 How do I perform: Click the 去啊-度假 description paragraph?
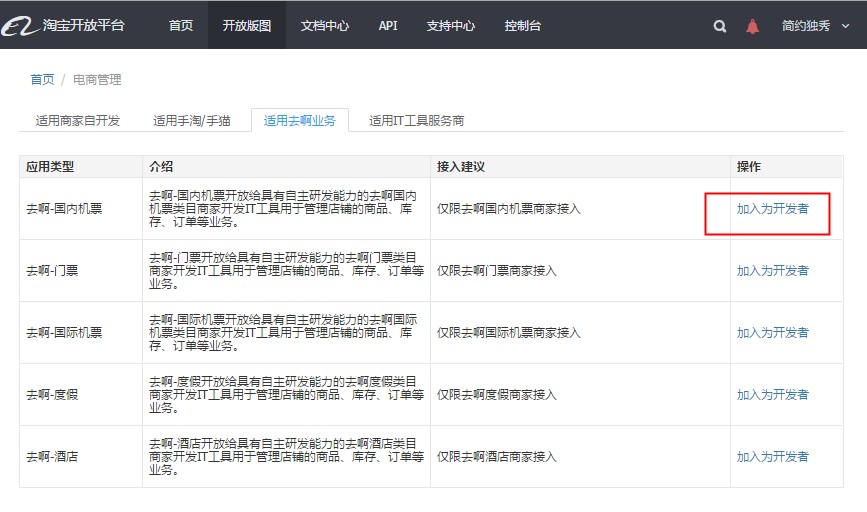tap(286, 395)
